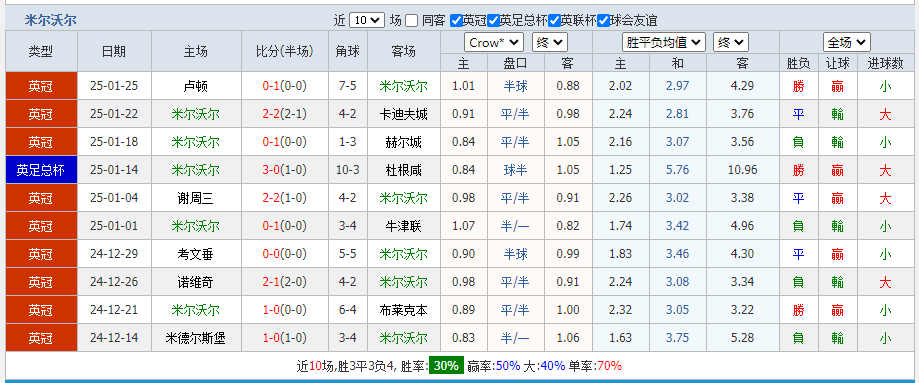Uncheck the 英足总杯 filter checkbox
Viewport: 919px width, 383px height.
click(x=493, y=21)
